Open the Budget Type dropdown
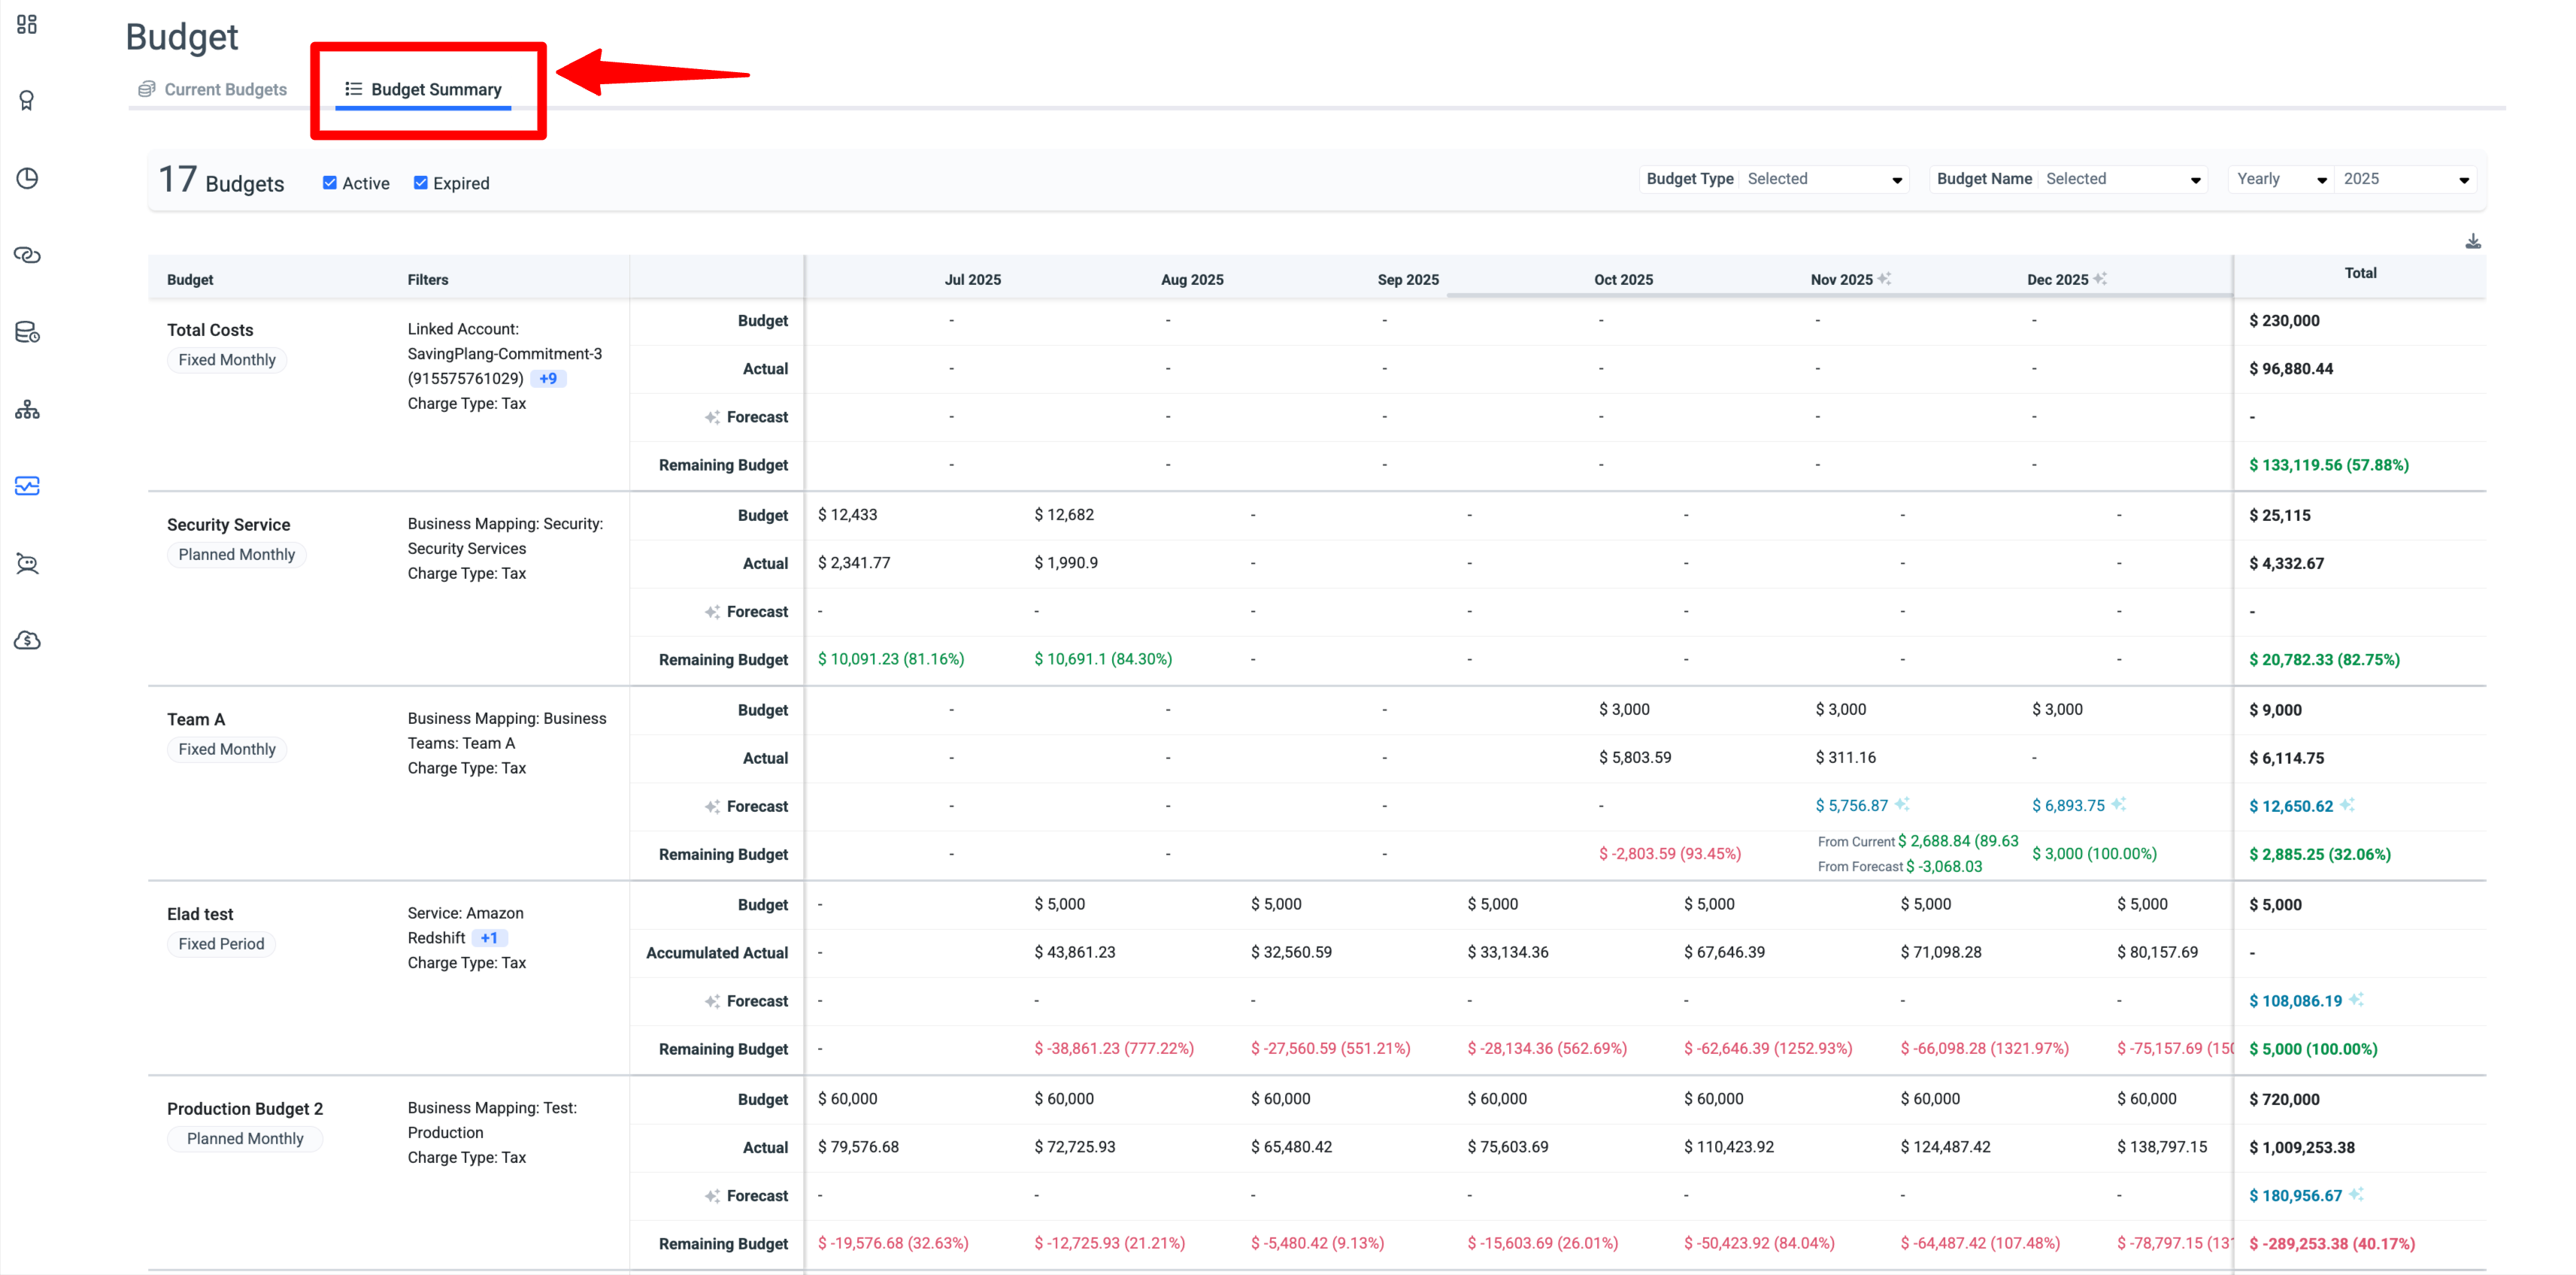Screen dimensions: 2576x1275 pyautogui.click(x=1823, y=179)
